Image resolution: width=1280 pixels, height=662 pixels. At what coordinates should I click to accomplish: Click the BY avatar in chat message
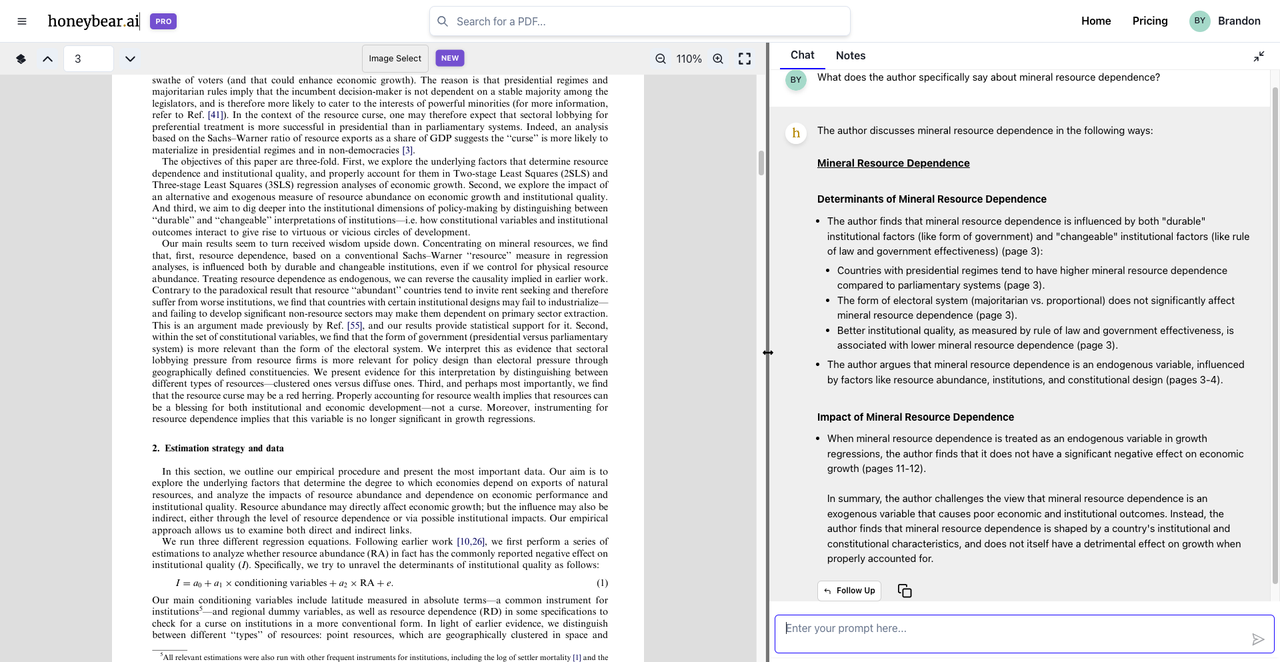[796, 80]
